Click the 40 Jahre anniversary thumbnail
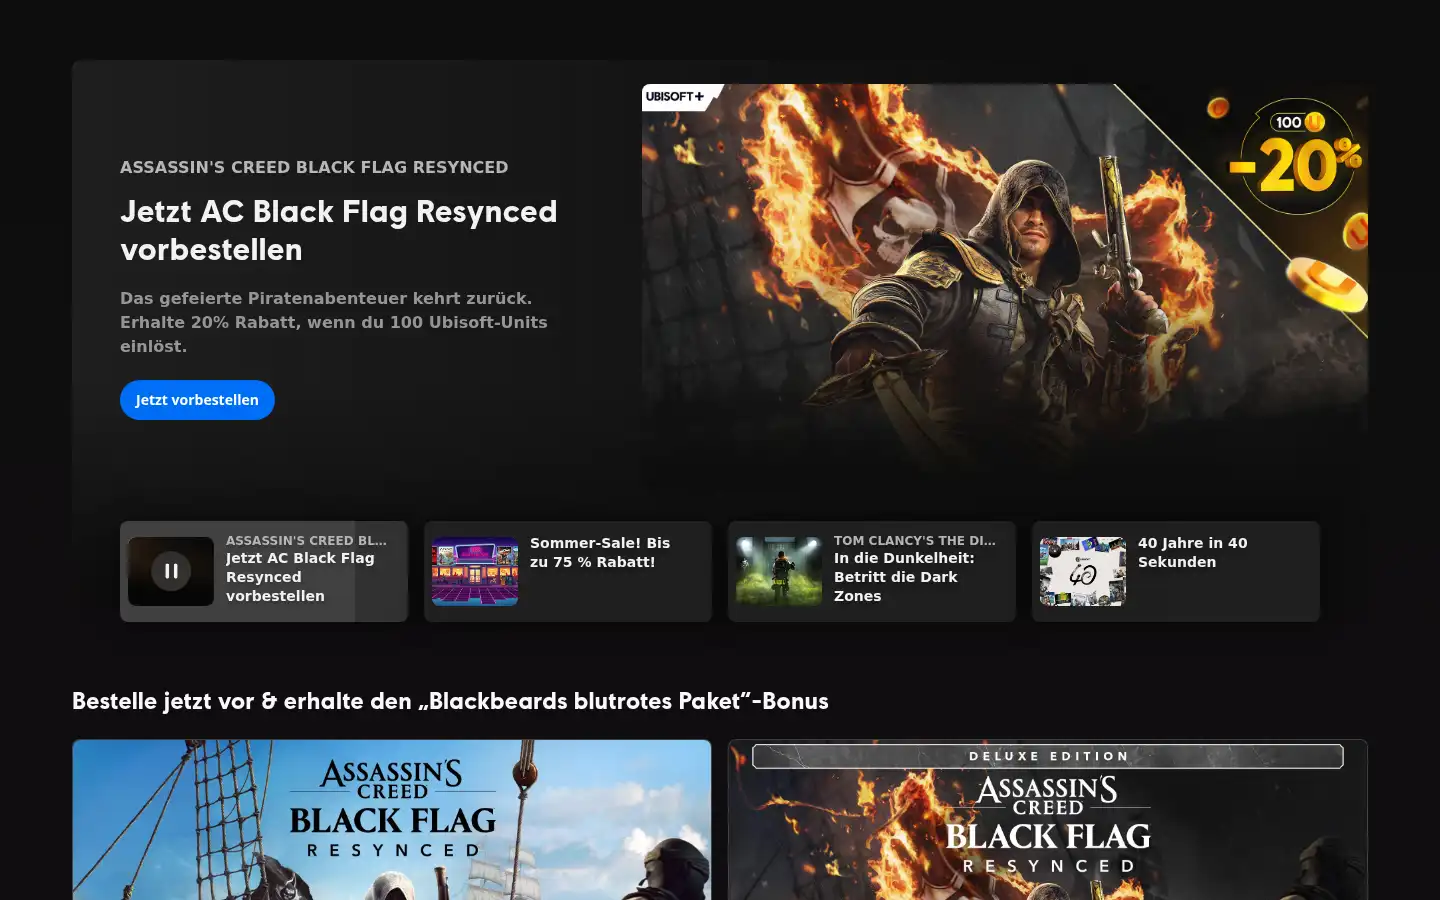Viewport: 1440px width, 900px height. 1083,571
